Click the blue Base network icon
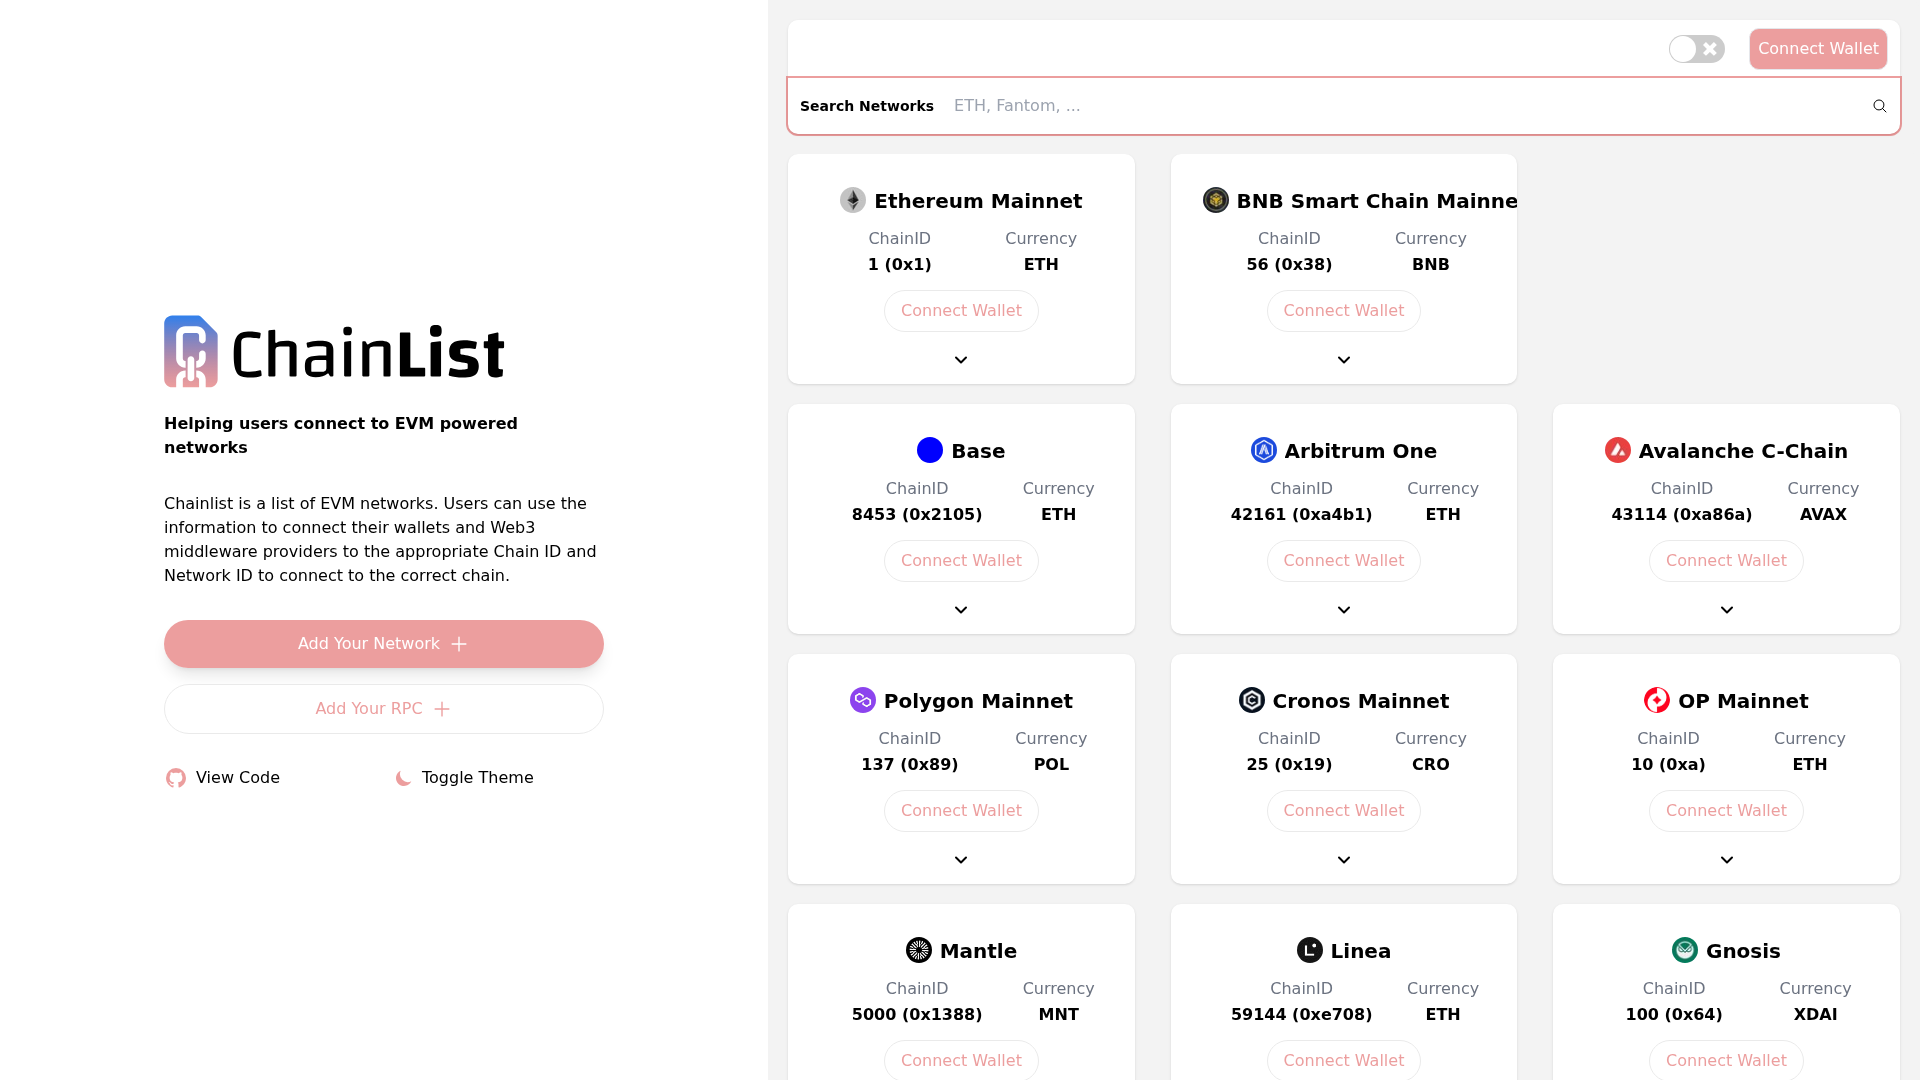 [930, 451]
